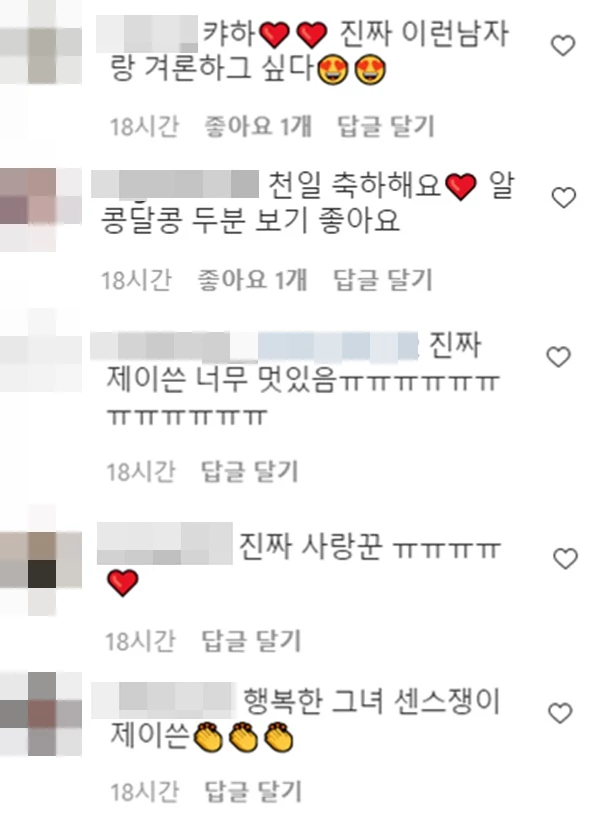View 좋아요 1개 on 천일 축하해요 comment
The width and height of the screenshot is (600, 824).
252,279
